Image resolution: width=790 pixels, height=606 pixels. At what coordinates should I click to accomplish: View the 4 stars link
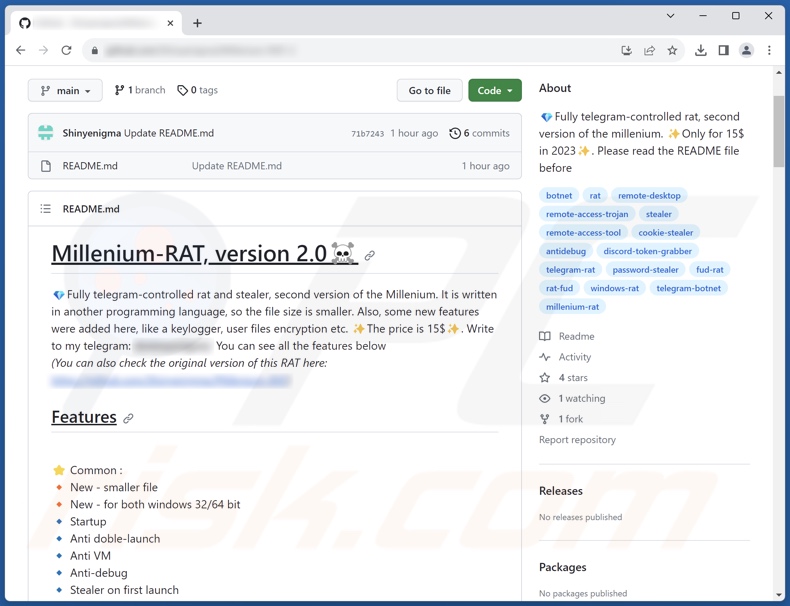click(572, 378)
